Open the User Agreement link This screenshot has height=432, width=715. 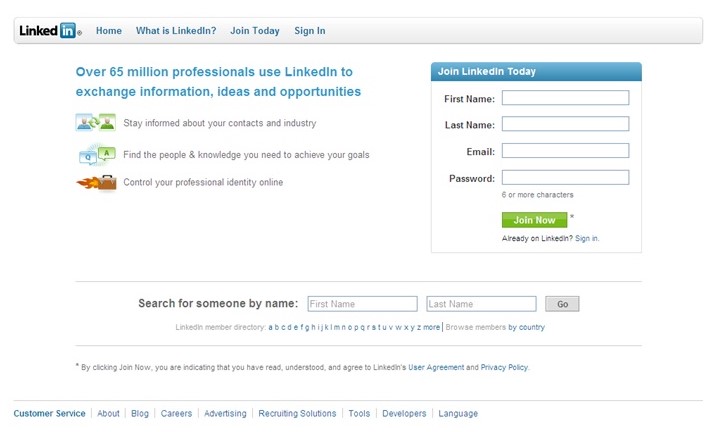tap(436, 367)
